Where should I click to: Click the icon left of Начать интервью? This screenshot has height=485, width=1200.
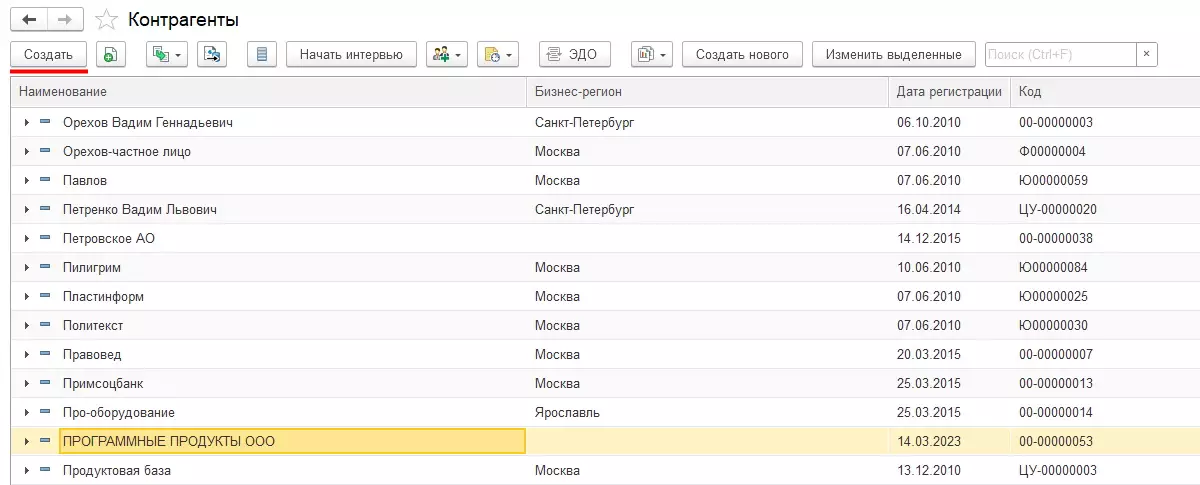point(261,55)
